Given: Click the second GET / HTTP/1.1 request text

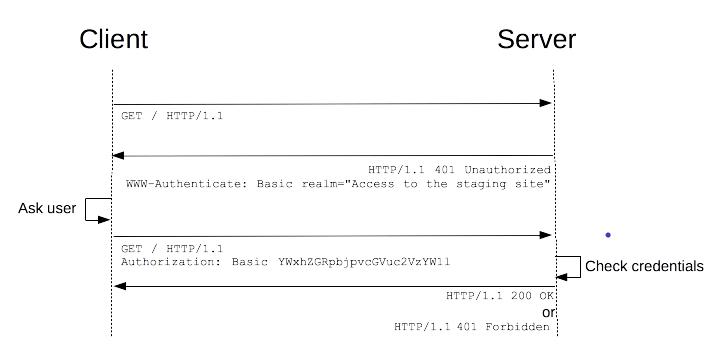Looking at the screenshot, I should pos(172,248).
